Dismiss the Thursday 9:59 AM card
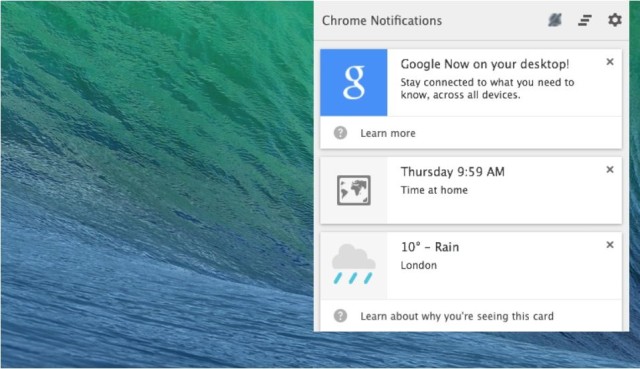 [x=610, y=169]
